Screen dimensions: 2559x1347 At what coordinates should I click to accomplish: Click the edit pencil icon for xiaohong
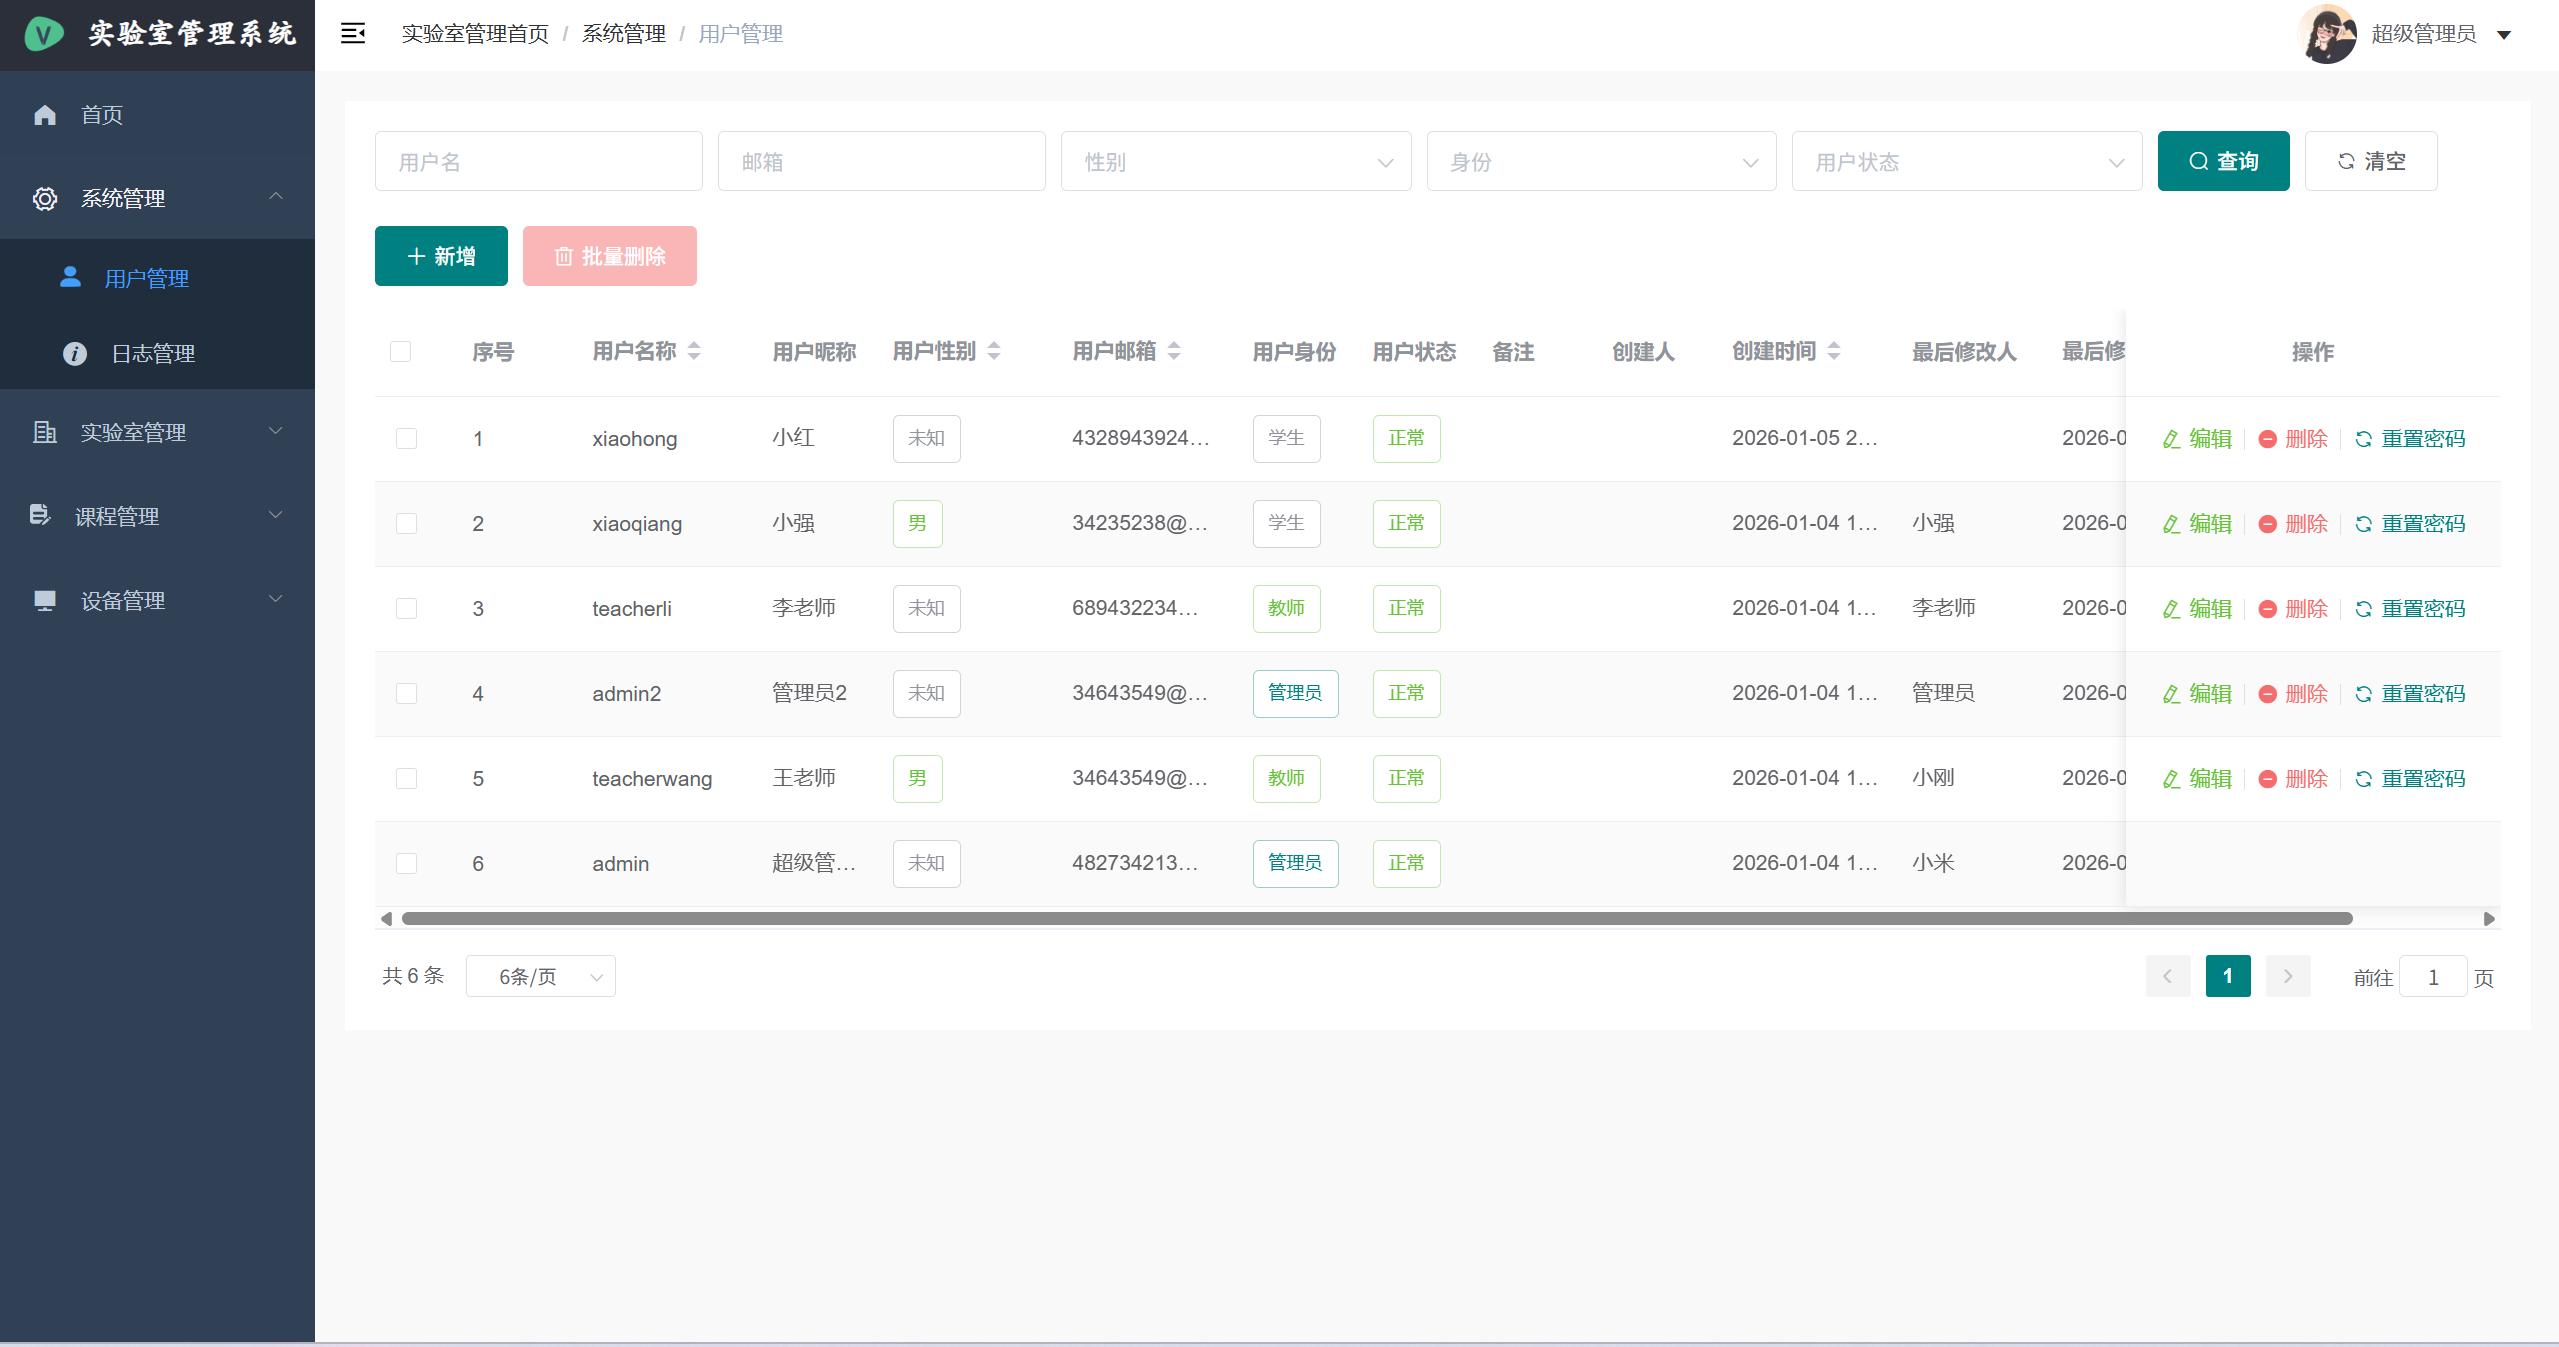(2171, 439)
